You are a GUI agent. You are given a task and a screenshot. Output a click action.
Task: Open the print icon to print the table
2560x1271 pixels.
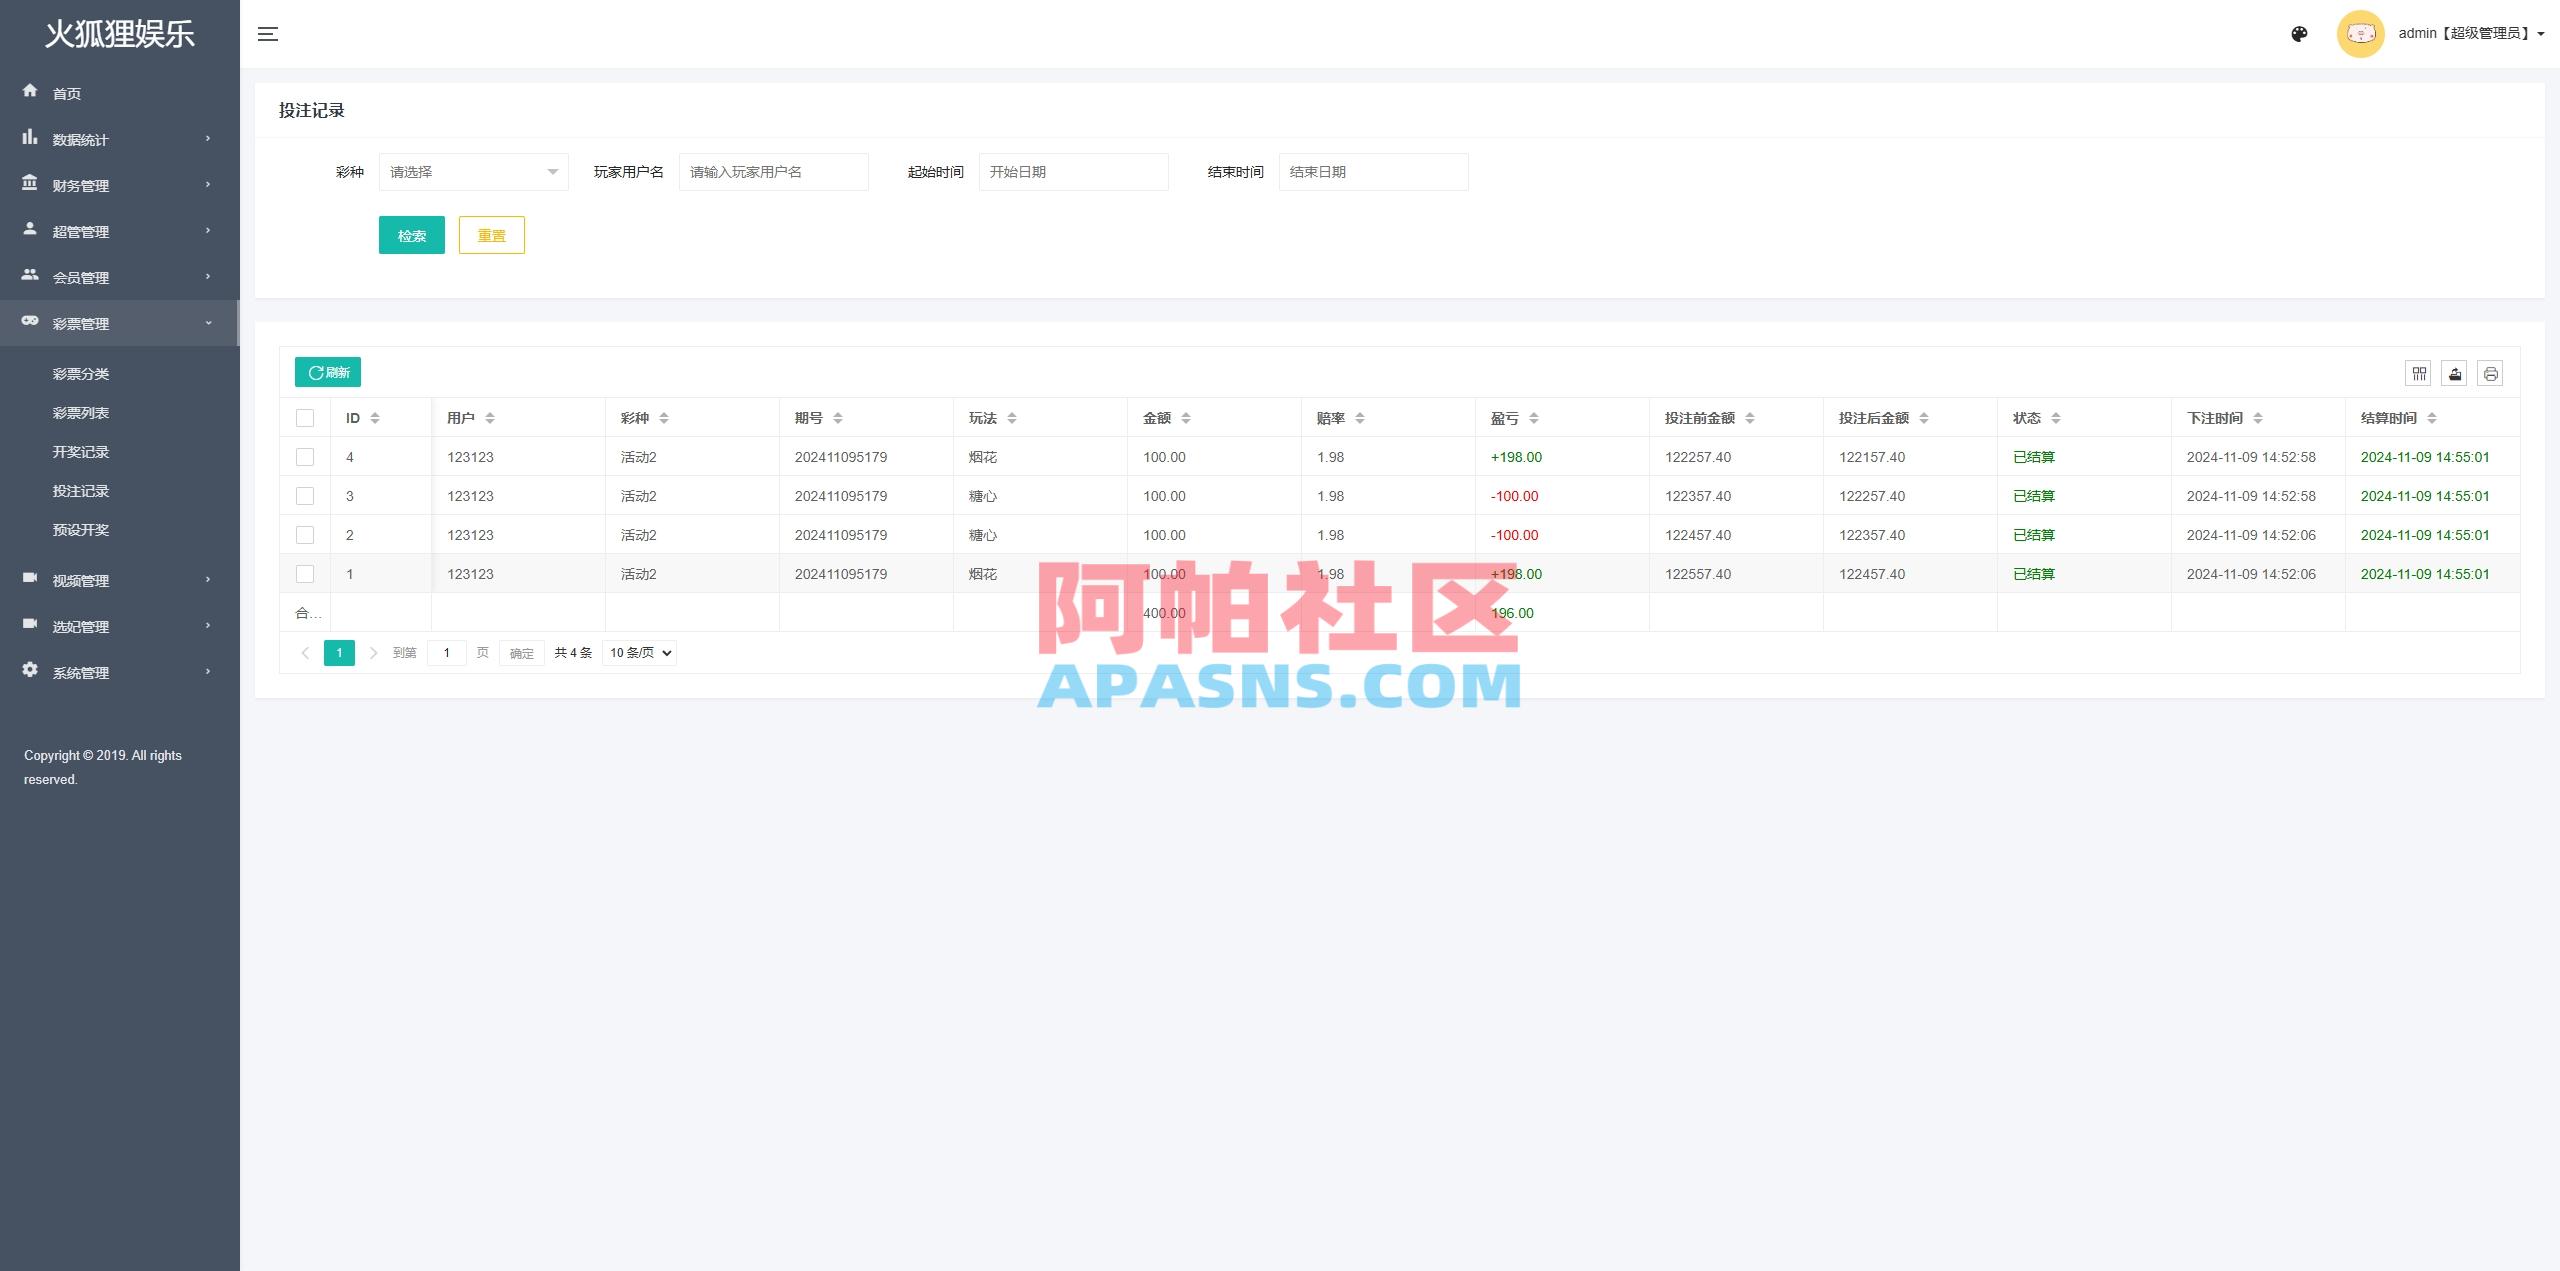pyautogui.click(x=2491, y=373)
